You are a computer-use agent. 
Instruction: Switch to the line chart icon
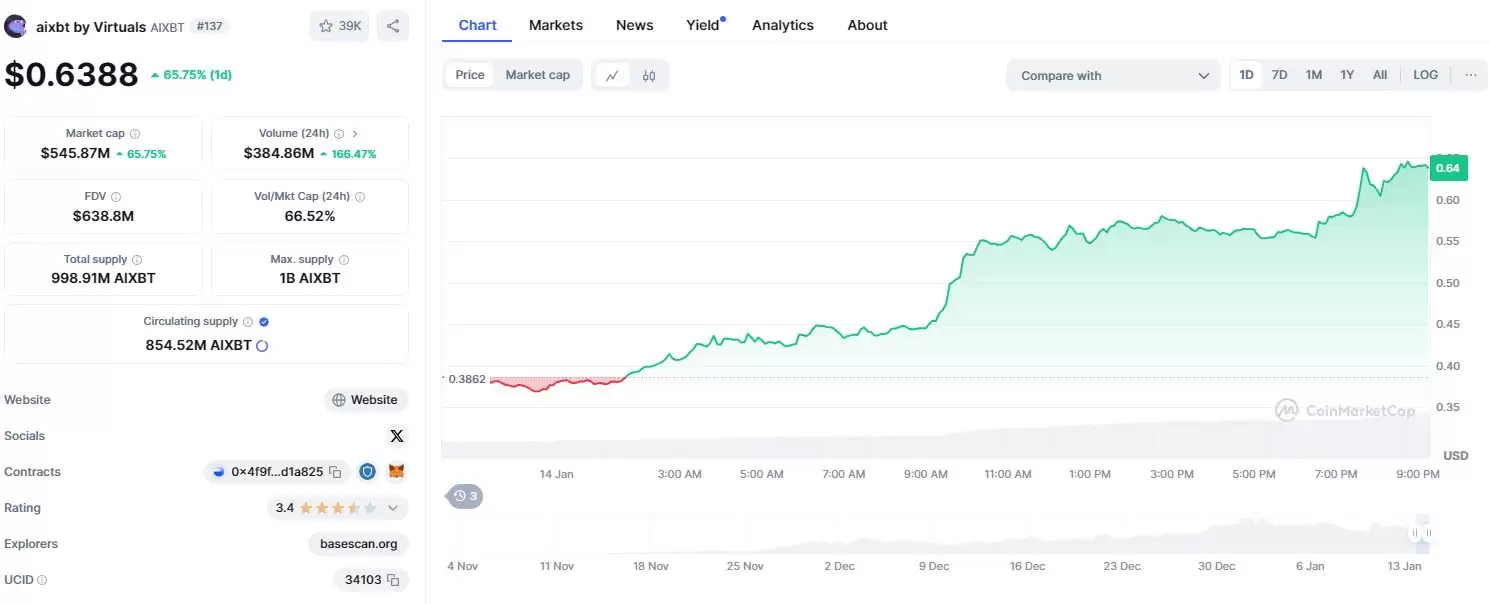(x=612, y=75)
